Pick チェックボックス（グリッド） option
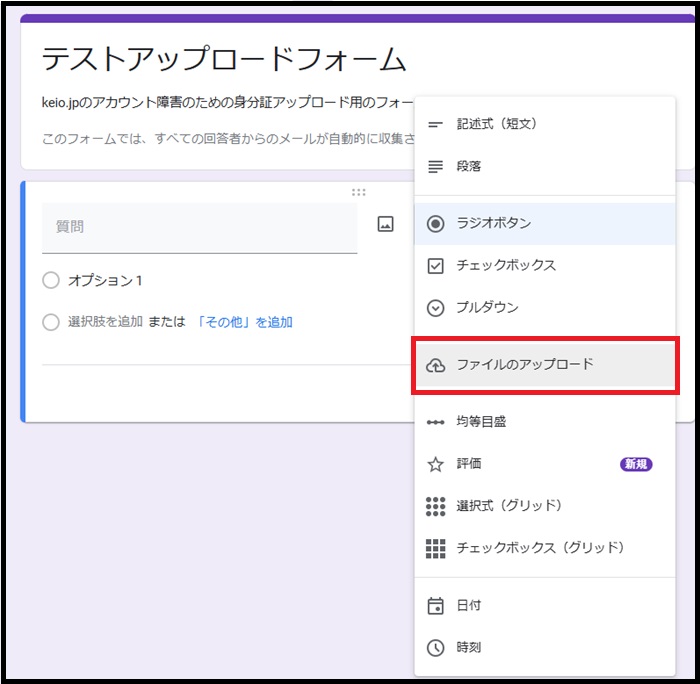The width and height of the screenshot is (700, 684). pos(540,548)
